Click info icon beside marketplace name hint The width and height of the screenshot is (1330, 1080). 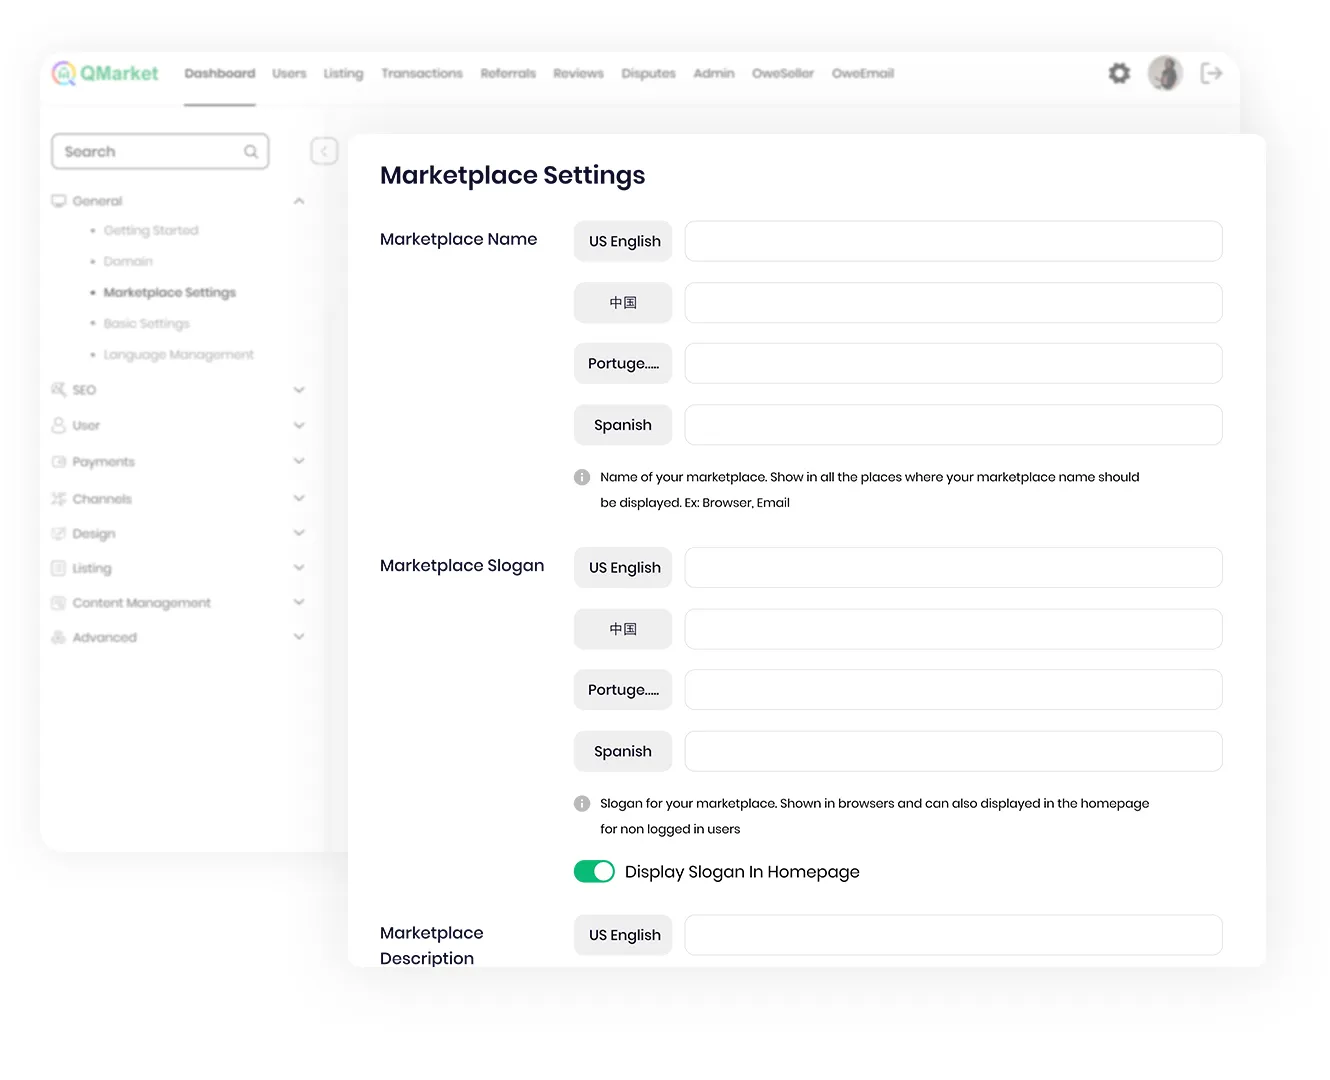click(582, 477)
